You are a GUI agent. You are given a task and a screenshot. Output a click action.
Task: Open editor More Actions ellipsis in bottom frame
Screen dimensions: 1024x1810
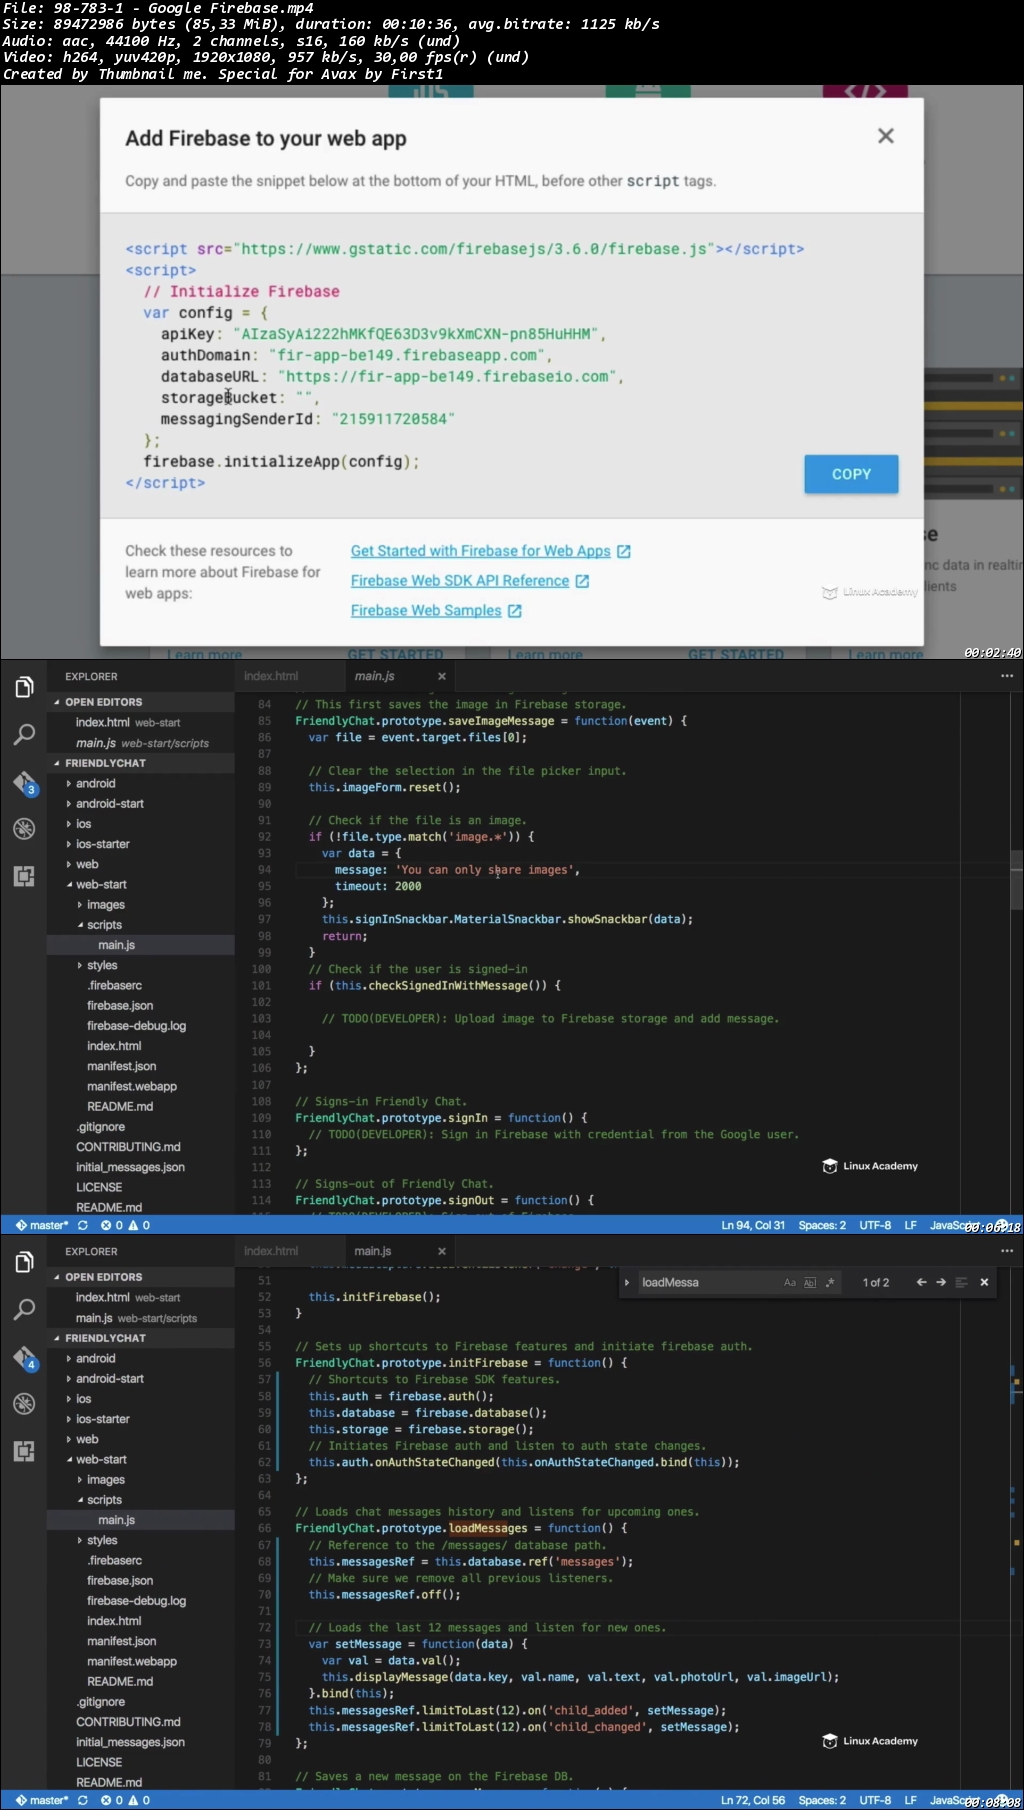tap(1007, 1251)
